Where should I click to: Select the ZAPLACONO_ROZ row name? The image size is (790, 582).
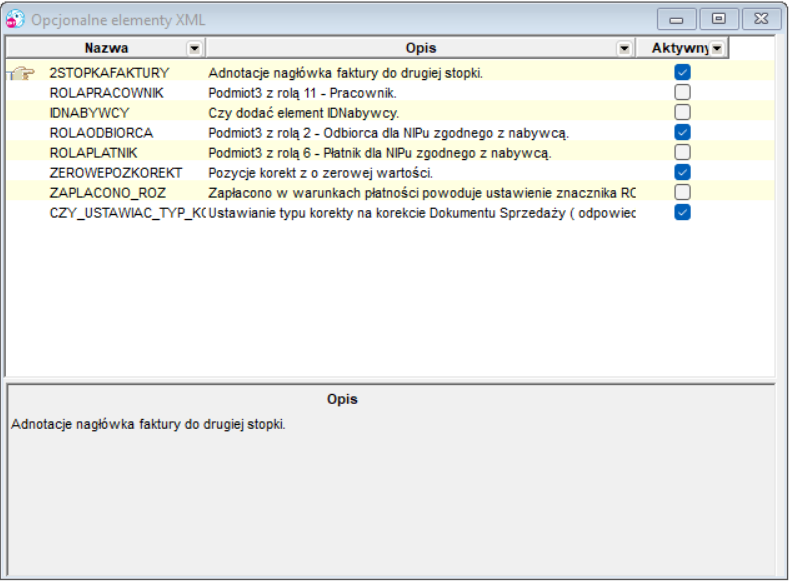[107, 193]
